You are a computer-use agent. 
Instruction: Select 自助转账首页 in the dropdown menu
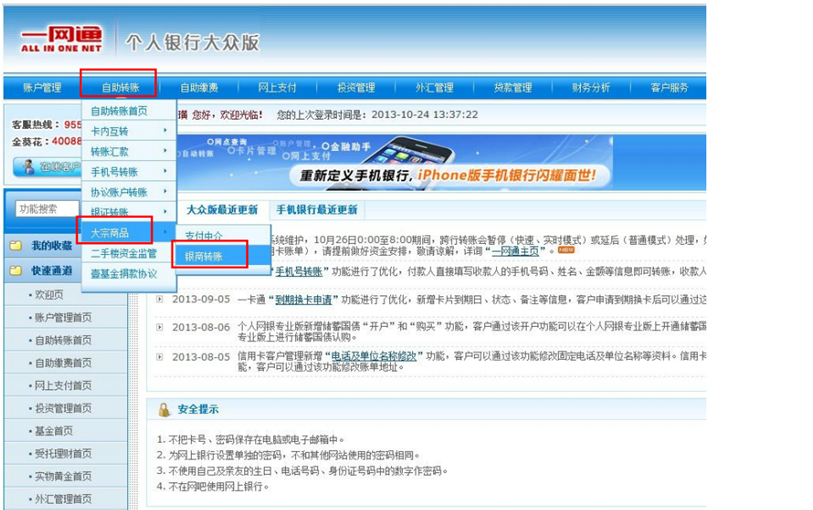coord(129,111)
